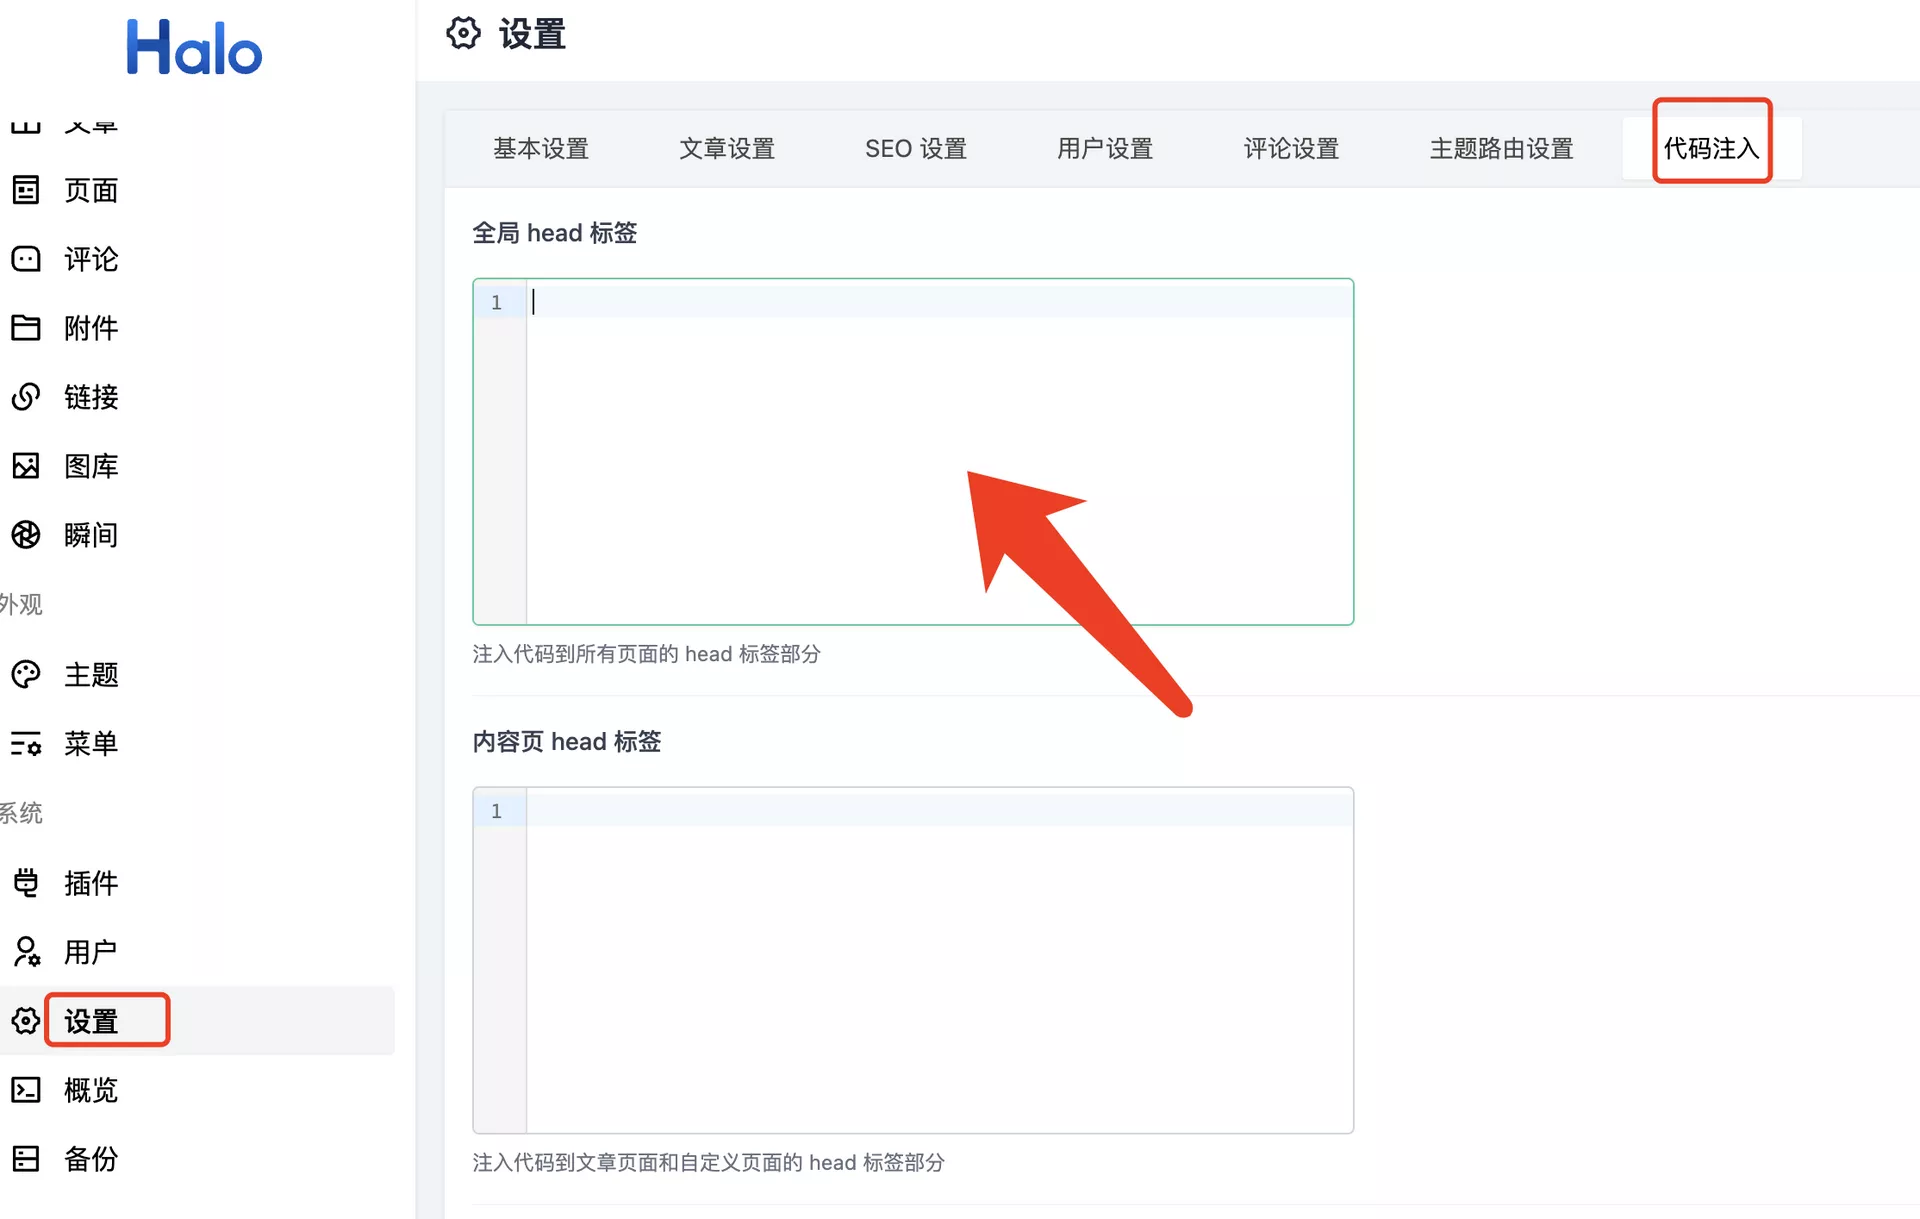This screenshot has height=1219, width=1920.
Task: Click the 链接 link icon
Action: (26, 397)
